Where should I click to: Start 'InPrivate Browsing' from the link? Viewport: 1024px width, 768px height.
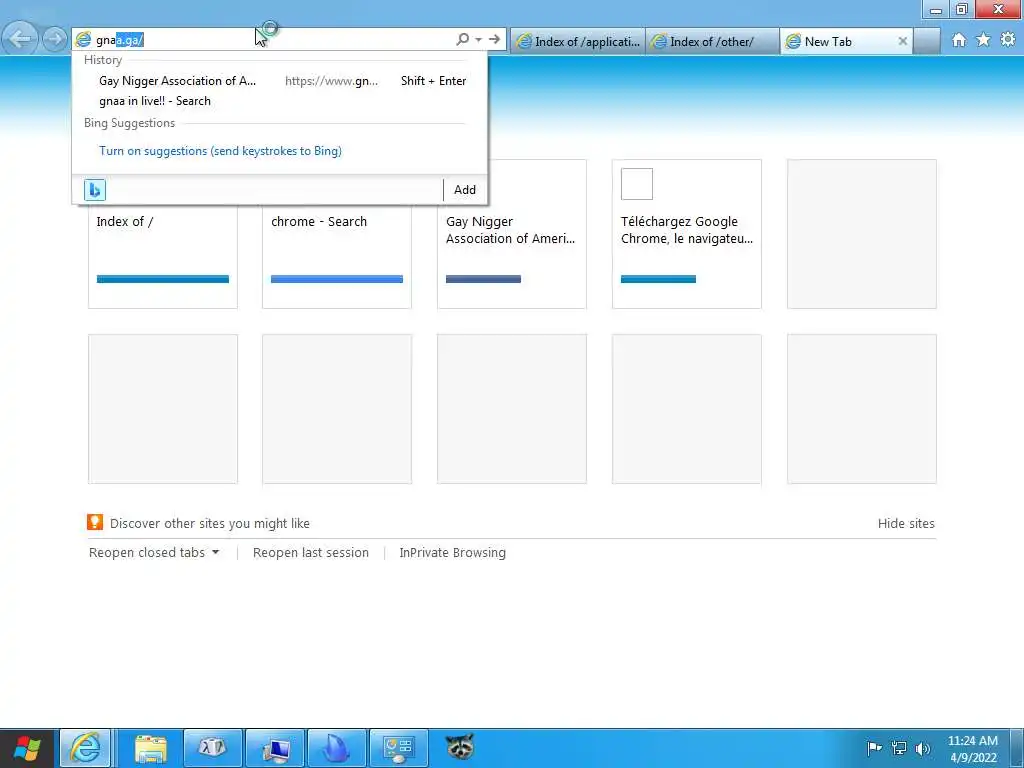[453, 553]
